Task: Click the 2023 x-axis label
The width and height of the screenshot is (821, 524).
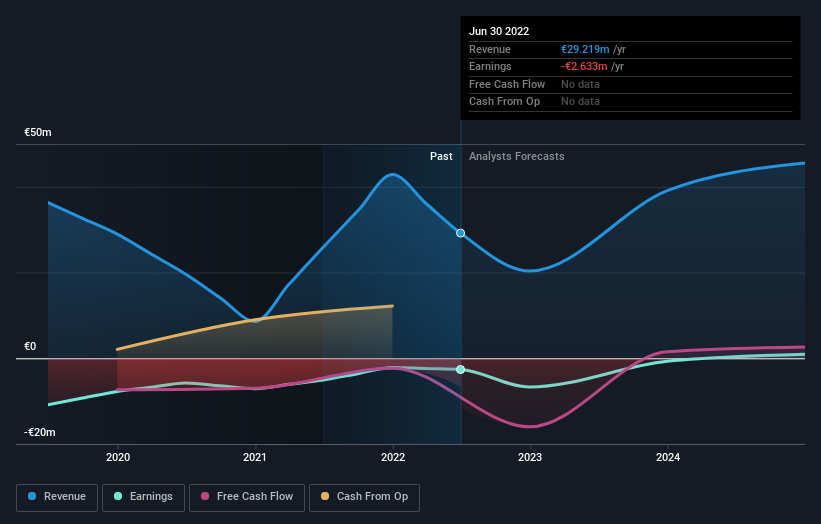Action: tap(530, 457)
